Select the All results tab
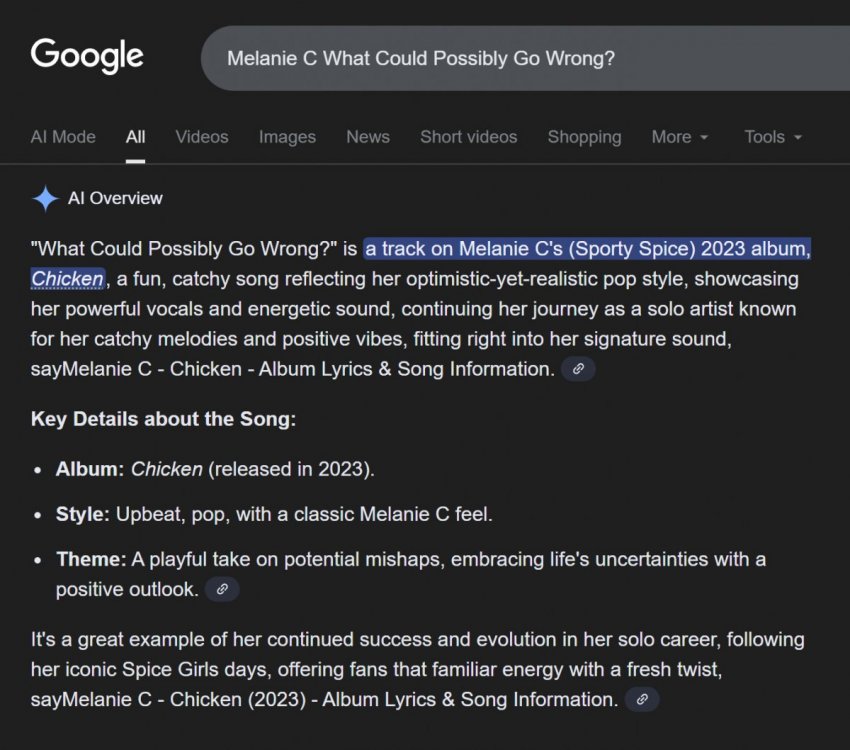The width and height of the screenshot is (850, 750). coord(135,137)
